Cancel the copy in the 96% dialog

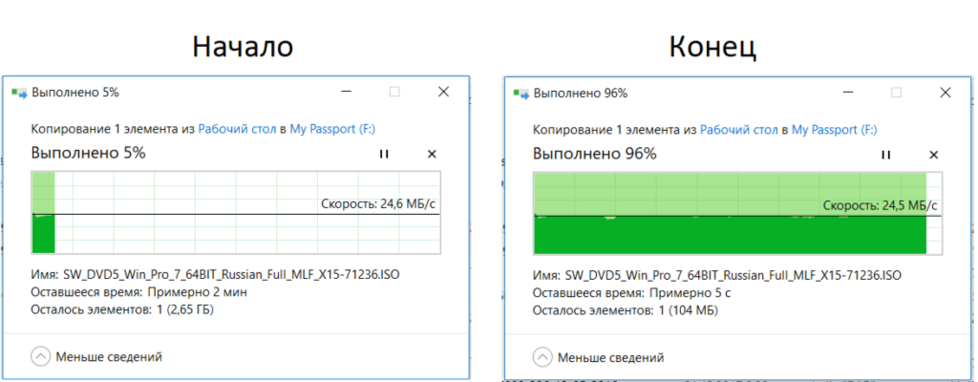933,155
